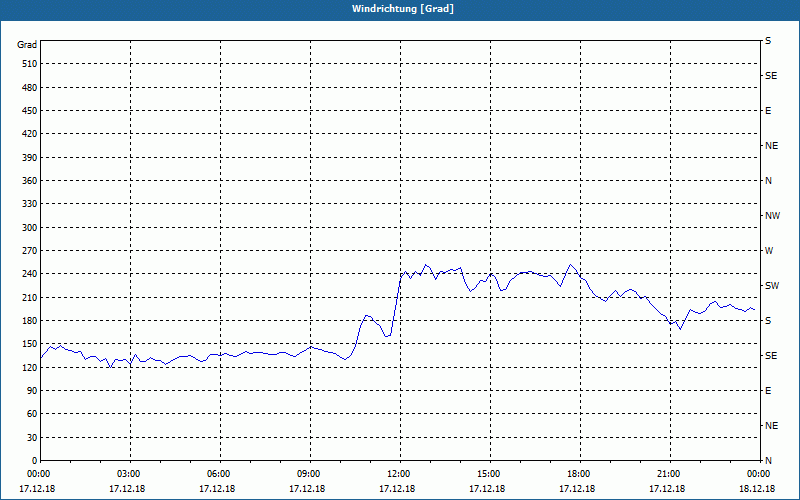Select the 06:00 x-axis time label

coord(220,474)
